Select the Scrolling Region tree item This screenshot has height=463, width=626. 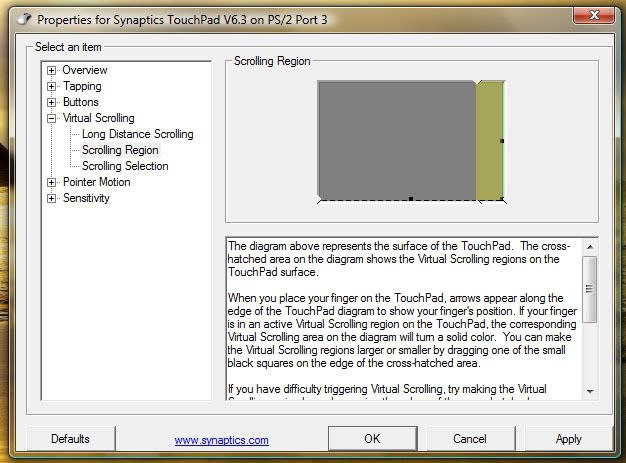[120, 150]
